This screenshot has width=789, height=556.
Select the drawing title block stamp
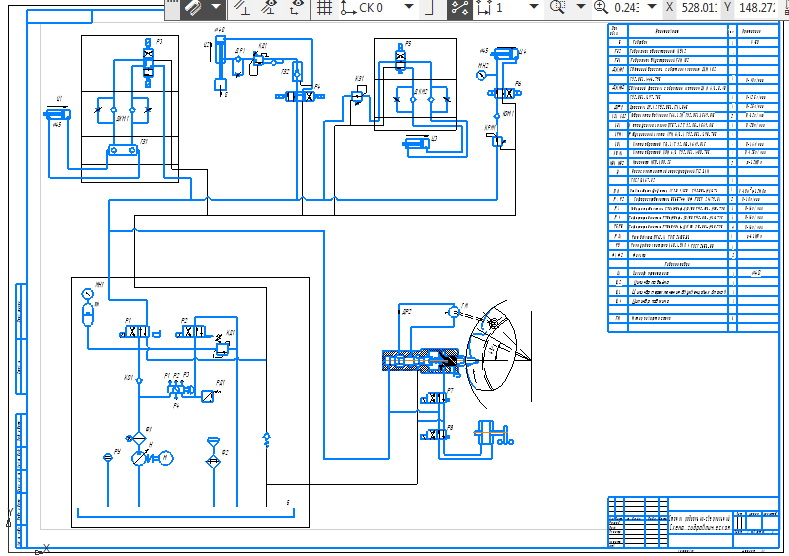click(x=693, y=522)
